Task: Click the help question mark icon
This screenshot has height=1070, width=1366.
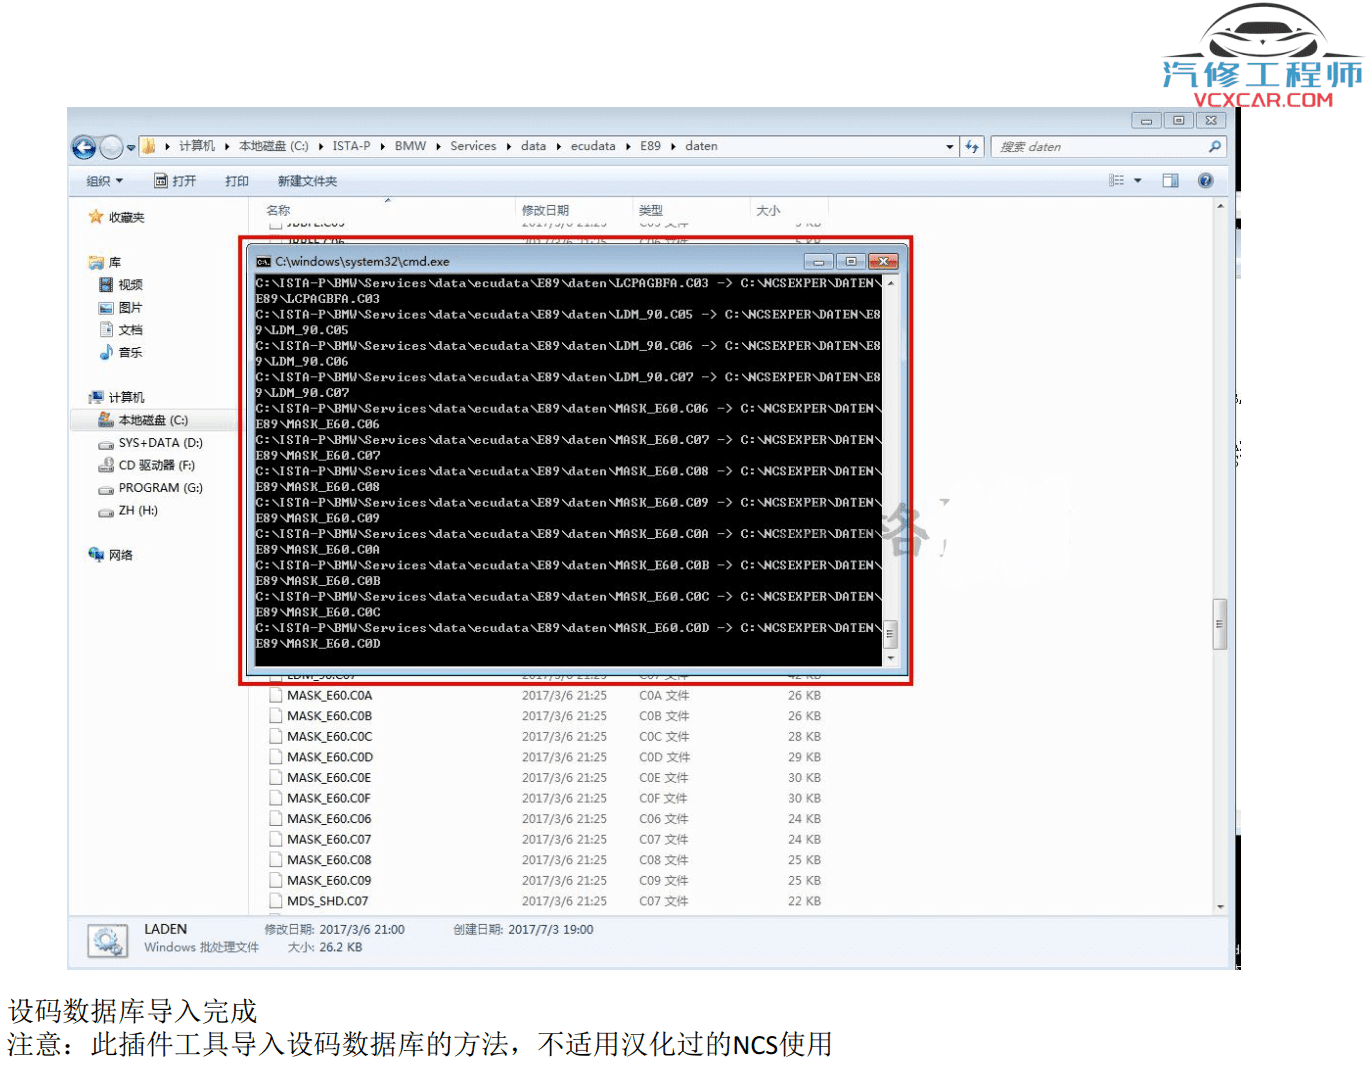Action: (1205, 181)
